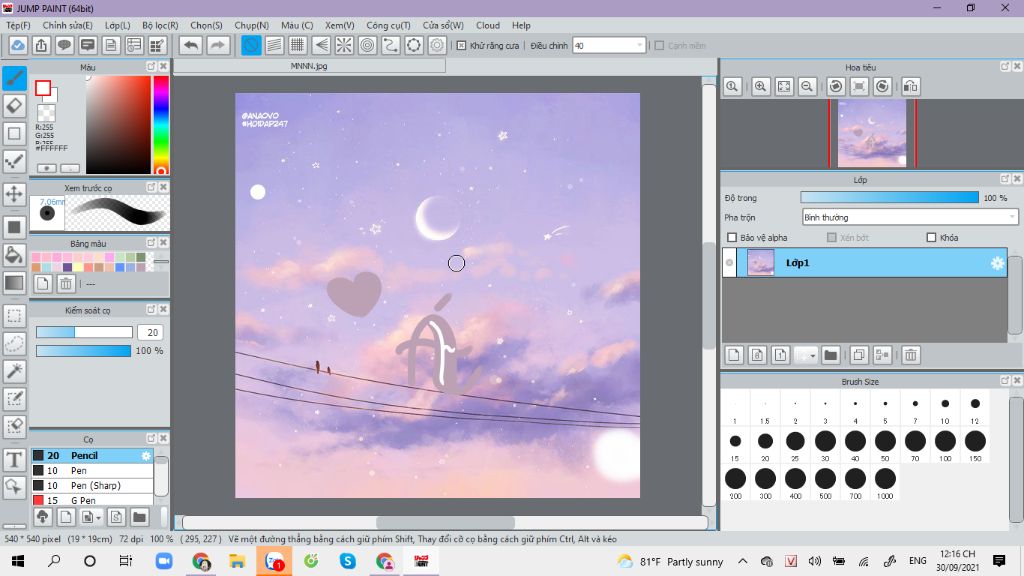Select the Eraser tool
Viewport: 1024px width, 576px height.
coord(14,105)
